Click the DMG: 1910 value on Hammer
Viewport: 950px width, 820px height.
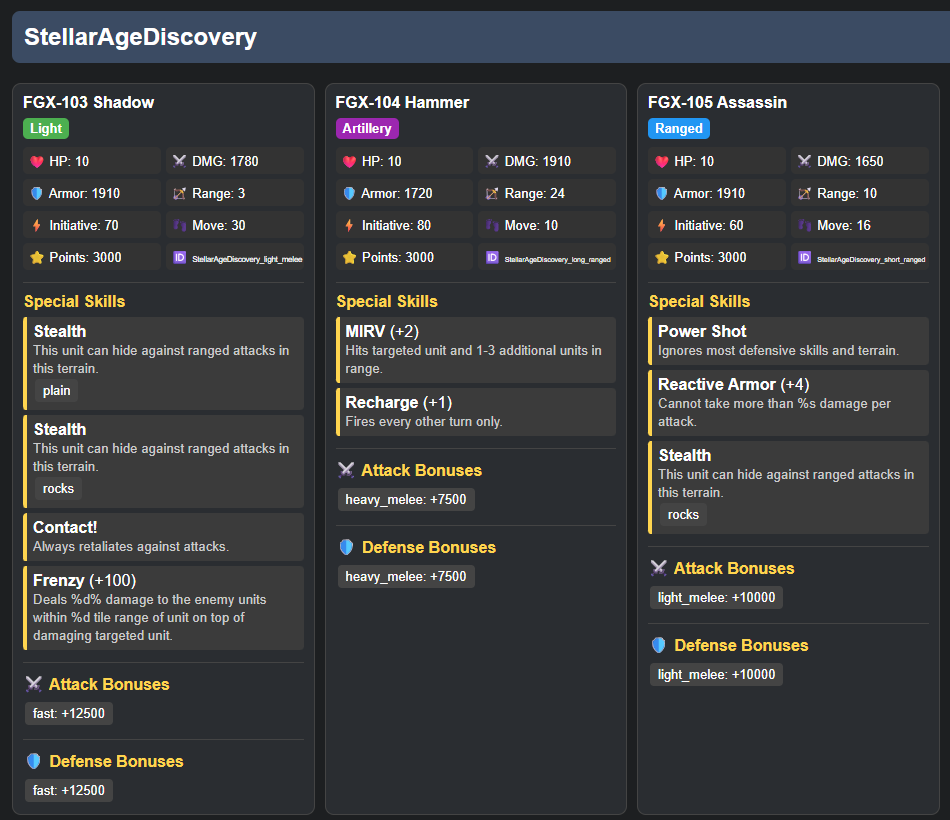(538, 161)
